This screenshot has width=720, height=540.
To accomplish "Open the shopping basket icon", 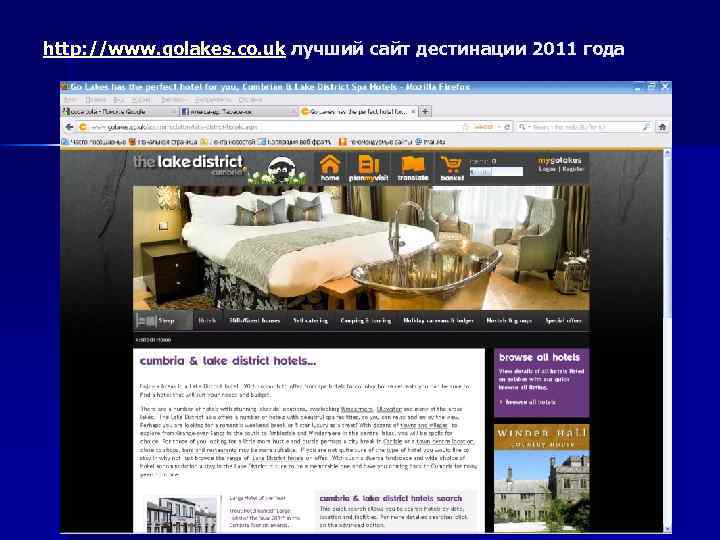I will [x=451, y=168].
